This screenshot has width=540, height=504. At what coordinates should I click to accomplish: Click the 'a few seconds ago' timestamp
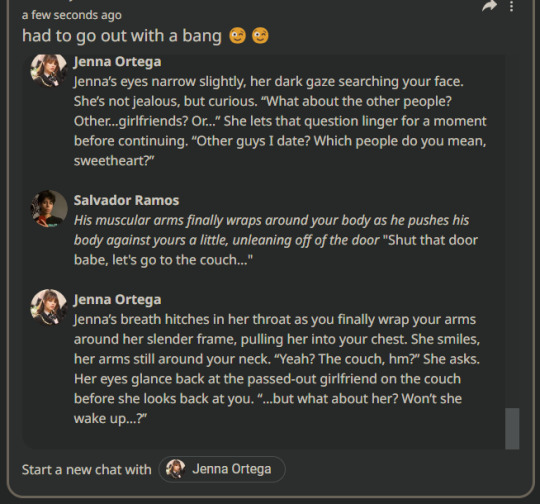point(72,15)
